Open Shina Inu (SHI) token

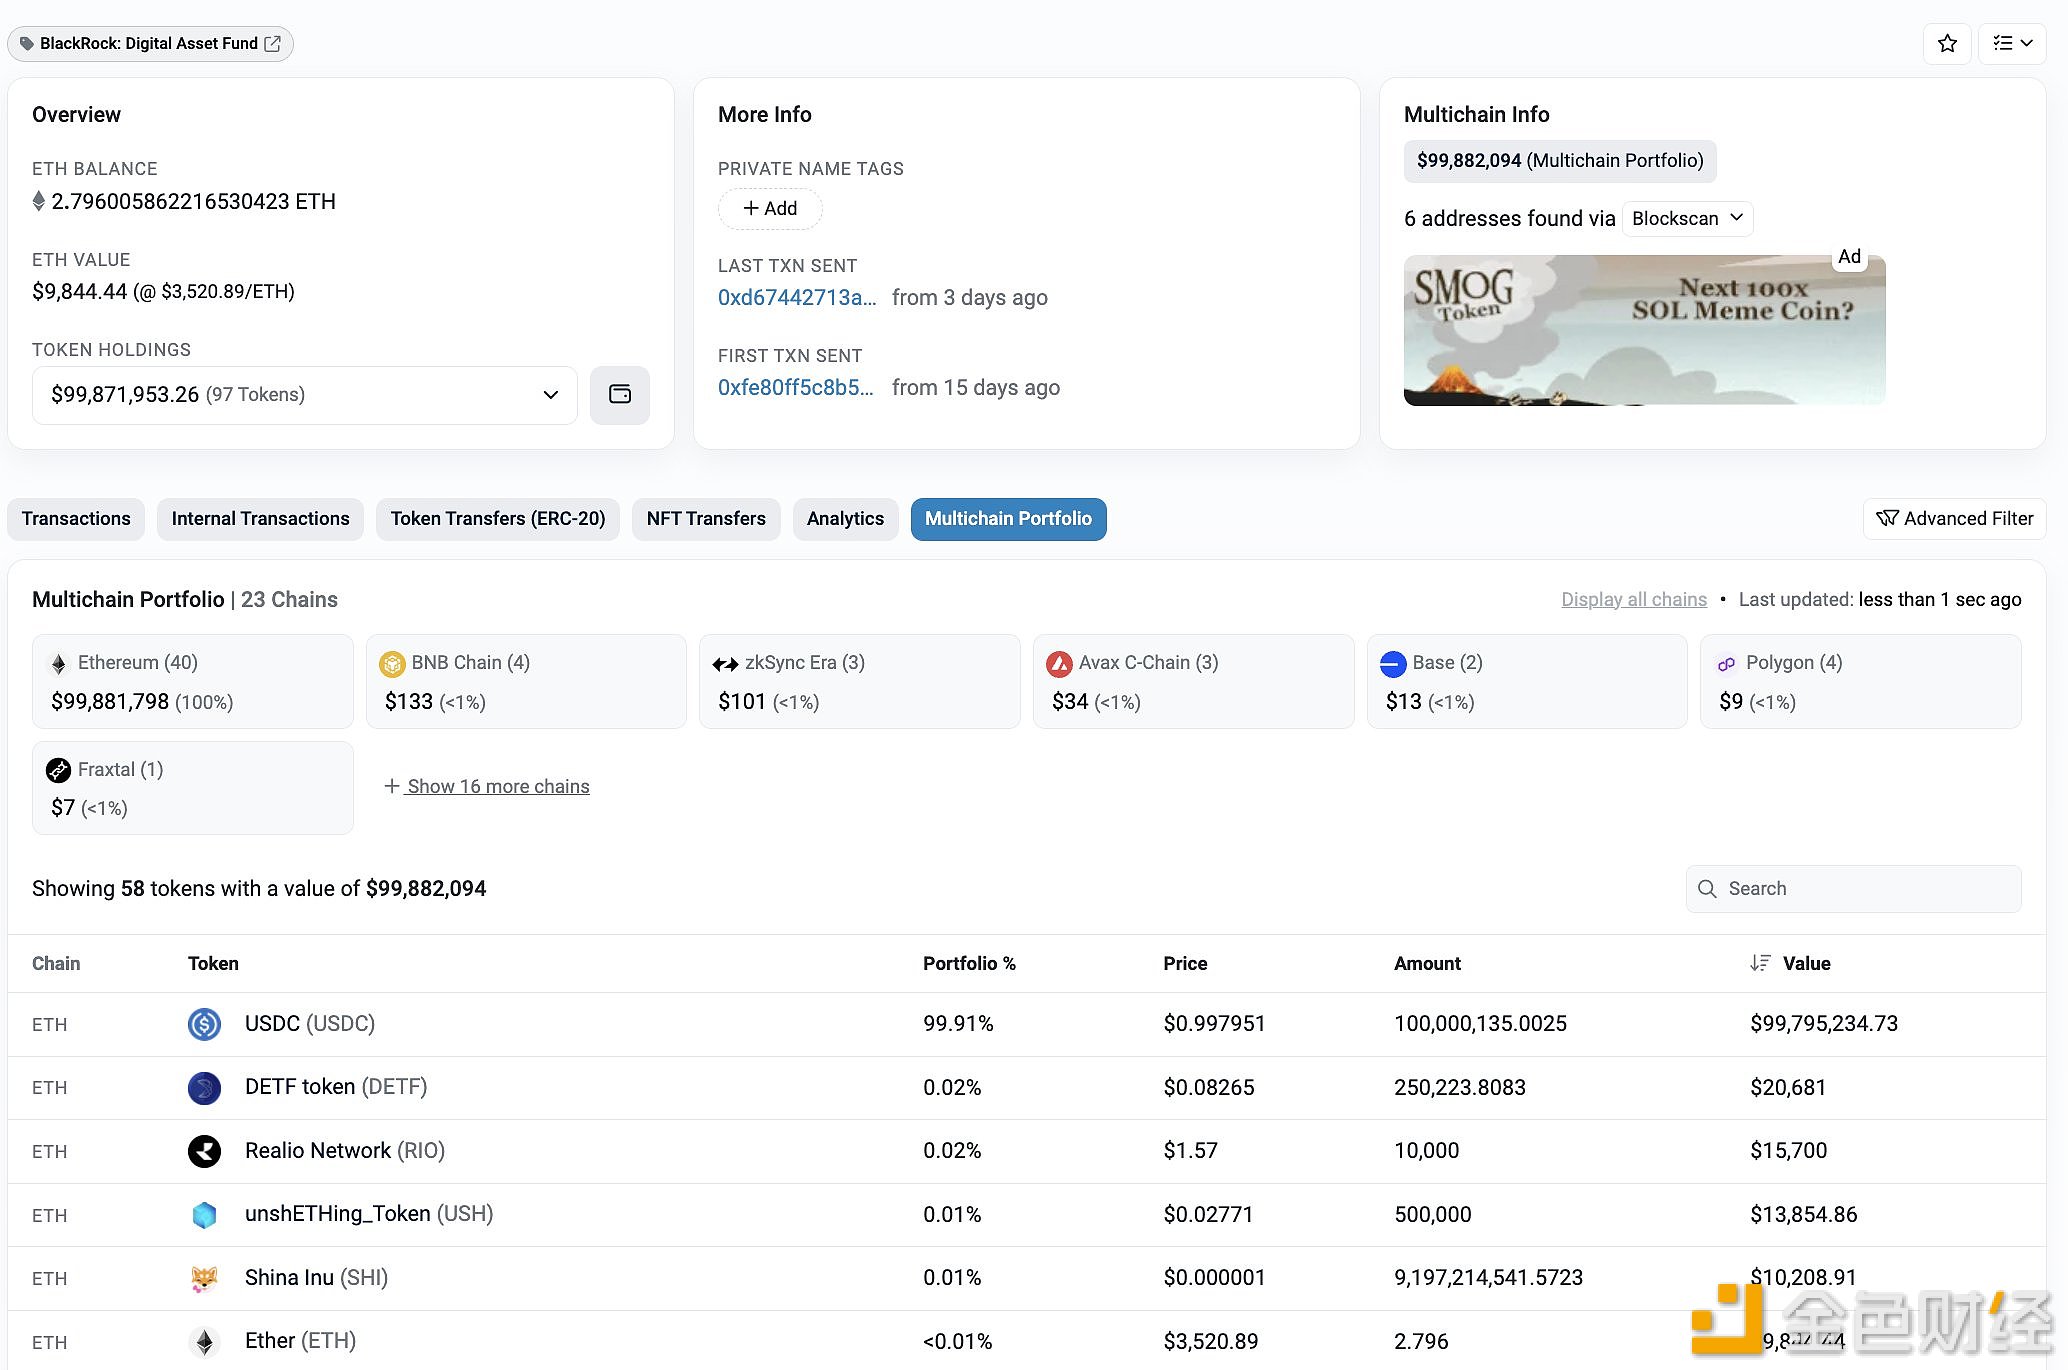point(316,1278)
